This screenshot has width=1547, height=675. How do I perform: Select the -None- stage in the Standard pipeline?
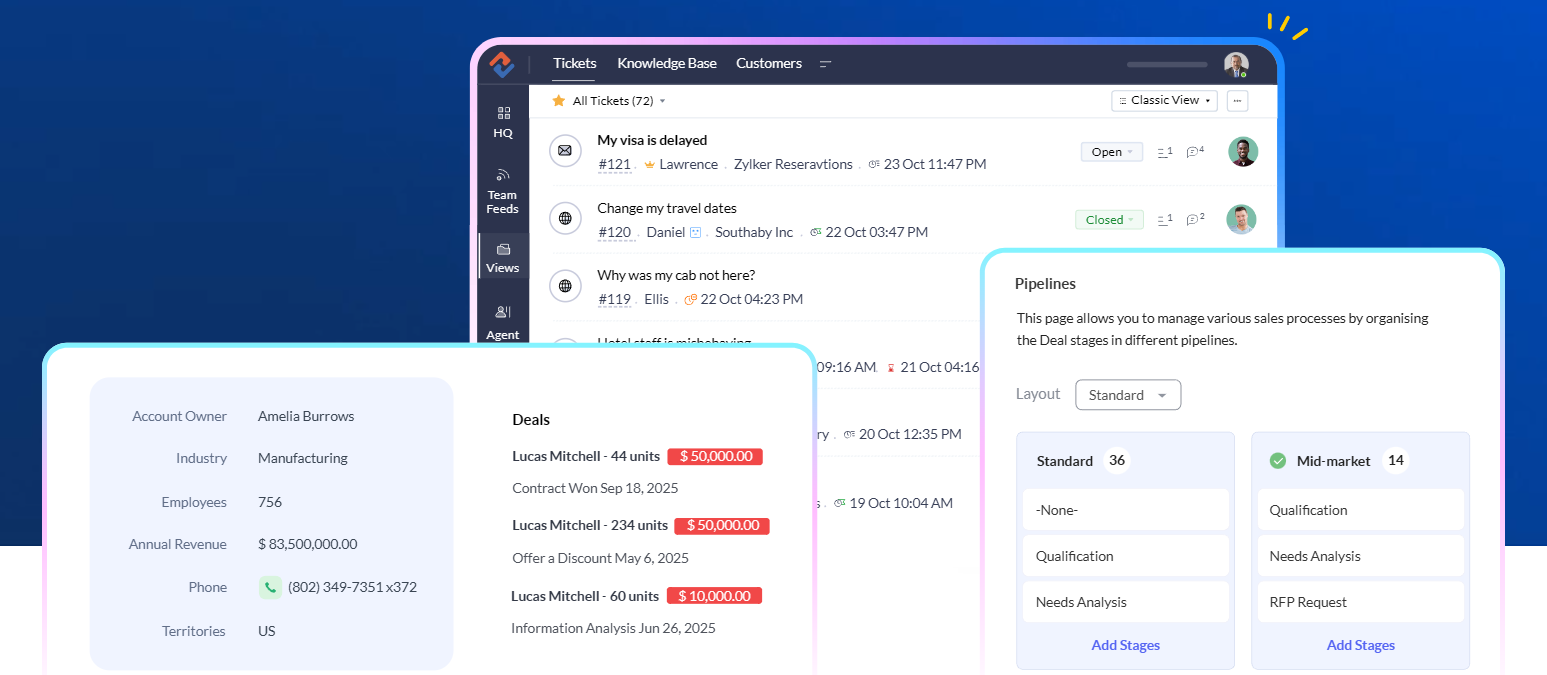tap(1126, 510)
